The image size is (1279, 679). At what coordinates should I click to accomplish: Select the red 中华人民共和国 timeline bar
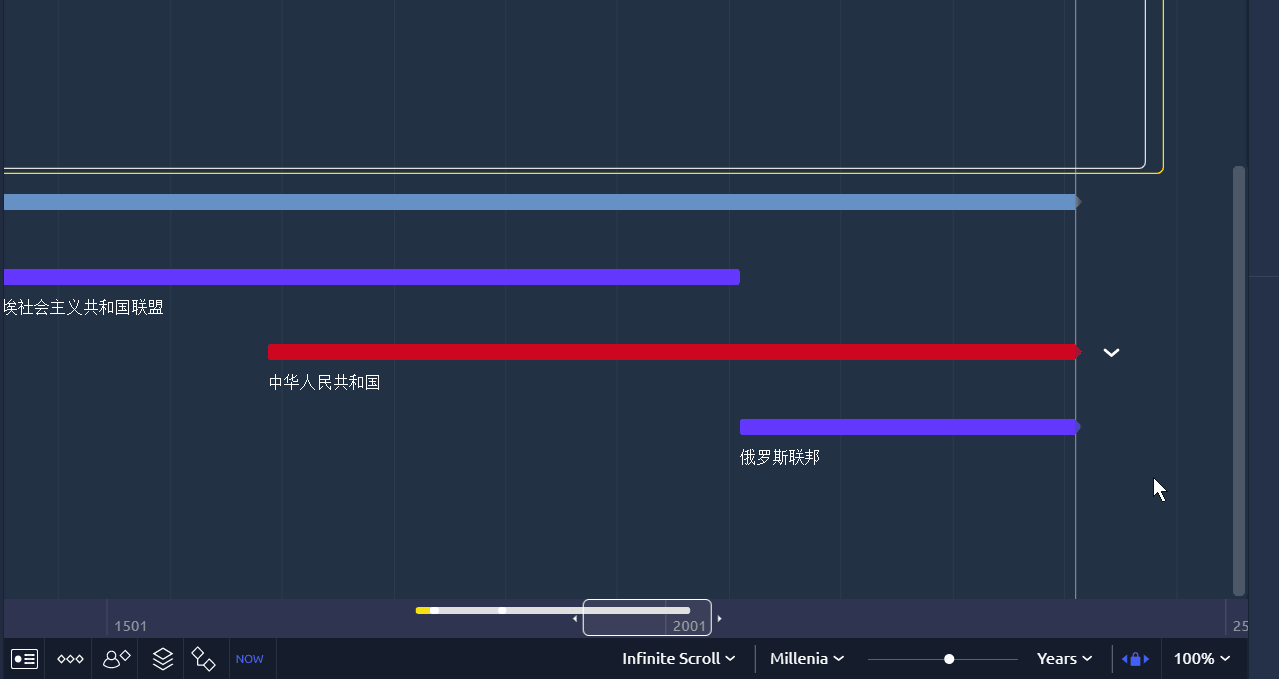click(x=674, y=352)
